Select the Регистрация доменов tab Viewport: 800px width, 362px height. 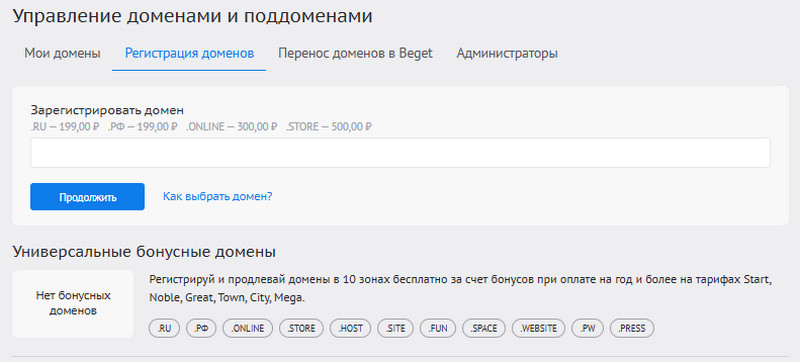[x=189, y=53]
